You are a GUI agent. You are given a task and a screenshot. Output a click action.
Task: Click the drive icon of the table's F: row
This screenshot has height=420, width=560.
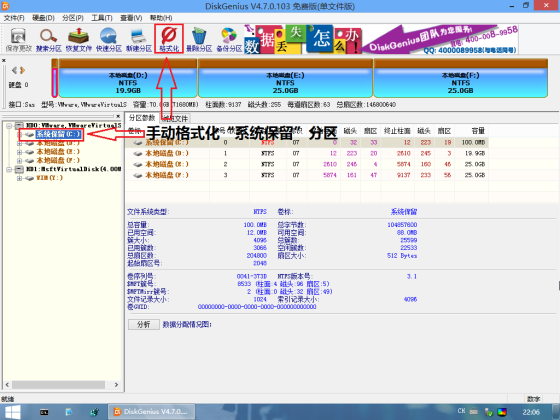pyautogui.click(x=138, y=175)
